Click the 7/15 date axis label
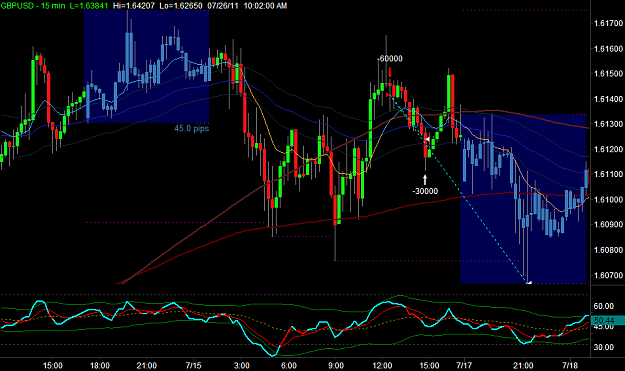 click(193, 365)
